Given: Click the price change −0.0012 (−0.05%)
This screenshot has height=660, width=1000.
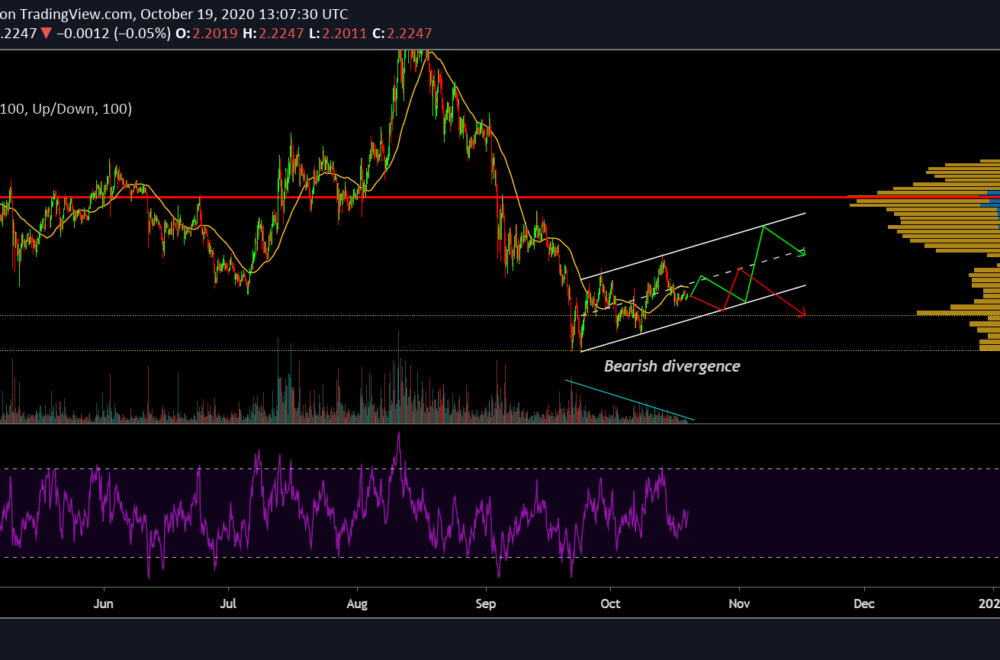Looking at the screenshot, I should click(x=114, y=33).
